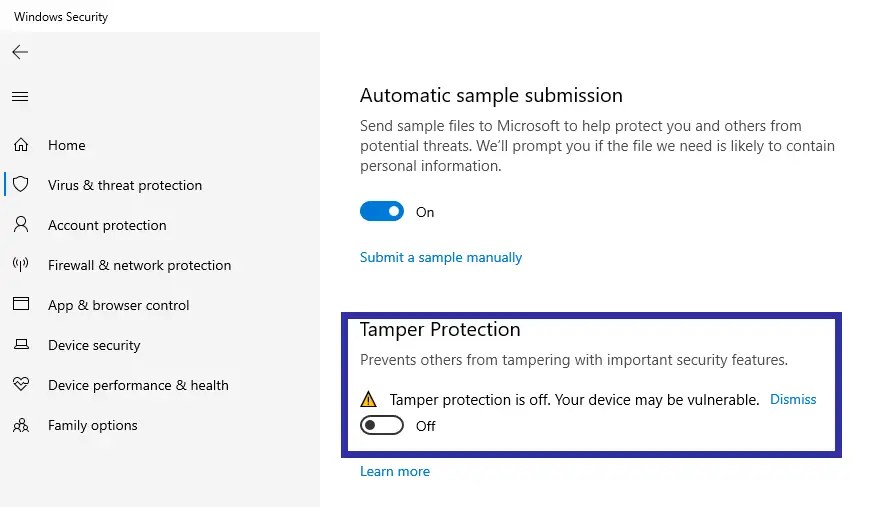Click the Account protection person icon
The width and height of the screenshot is (880, 507).
(20, 225)
